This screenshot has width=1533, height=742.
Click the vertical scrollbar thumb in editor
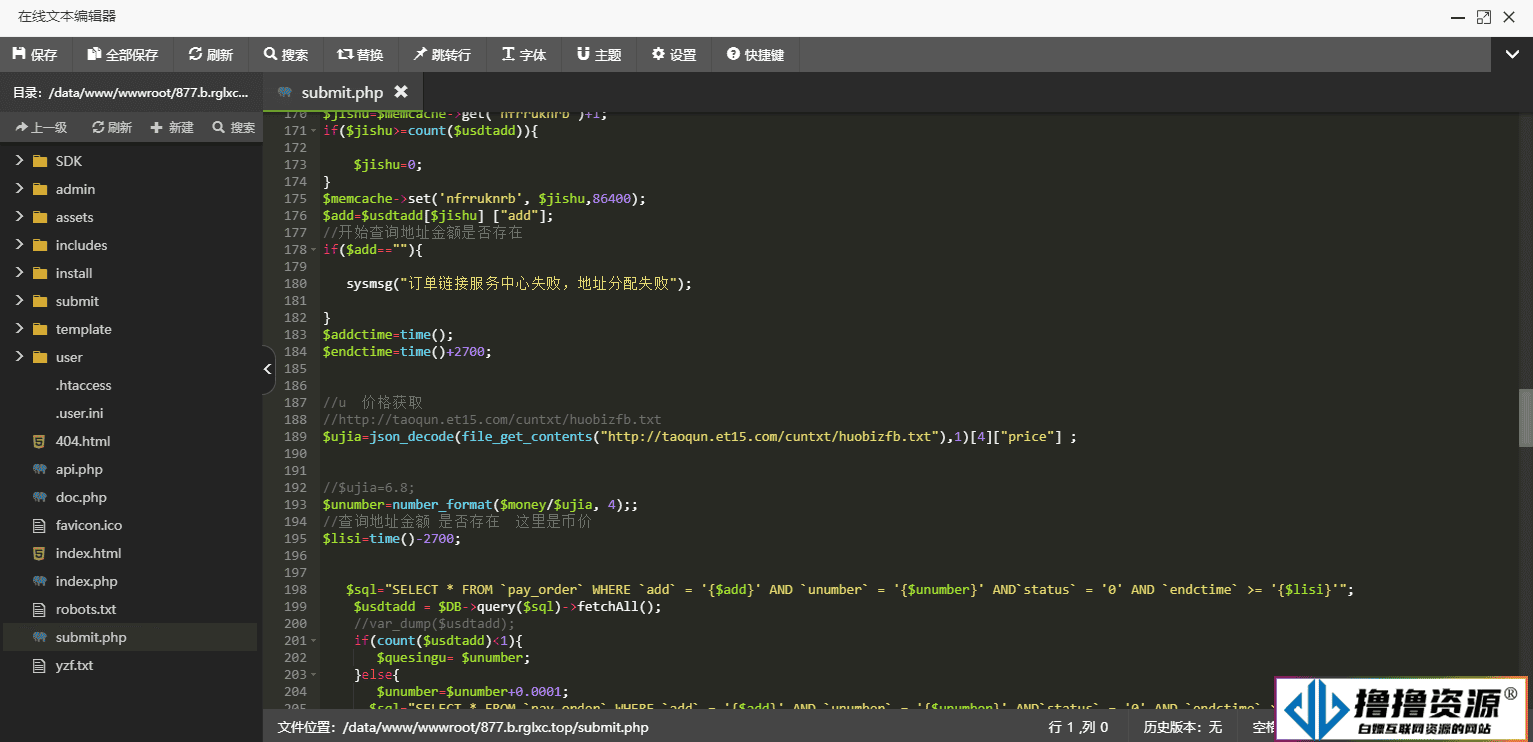click(1525, 417)
